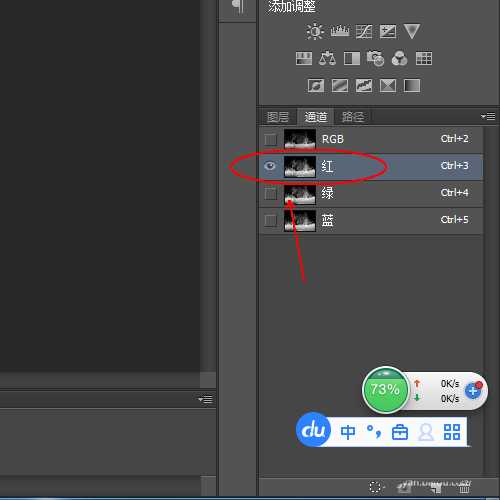Open the lower-left panel options menu

[x=205, y=399]
